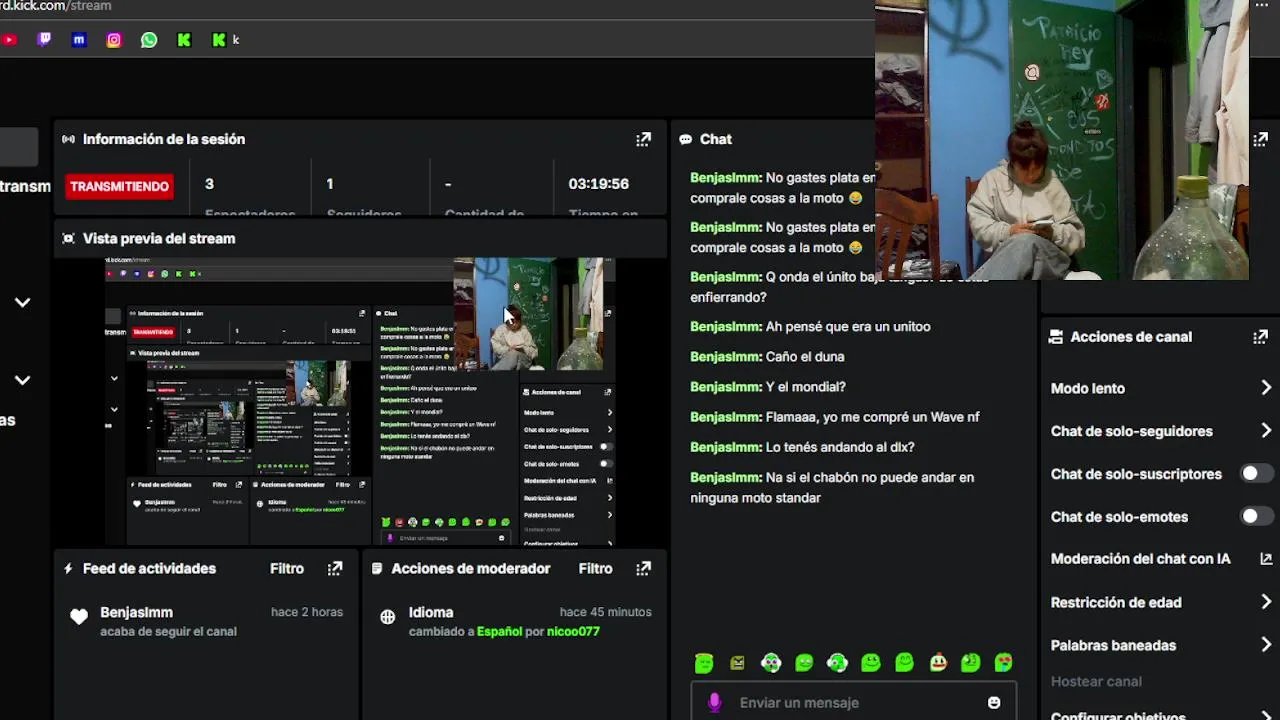Expand the lower left sidebar chevron
The width and height of the screenshot is (1280, 720).
22,380
